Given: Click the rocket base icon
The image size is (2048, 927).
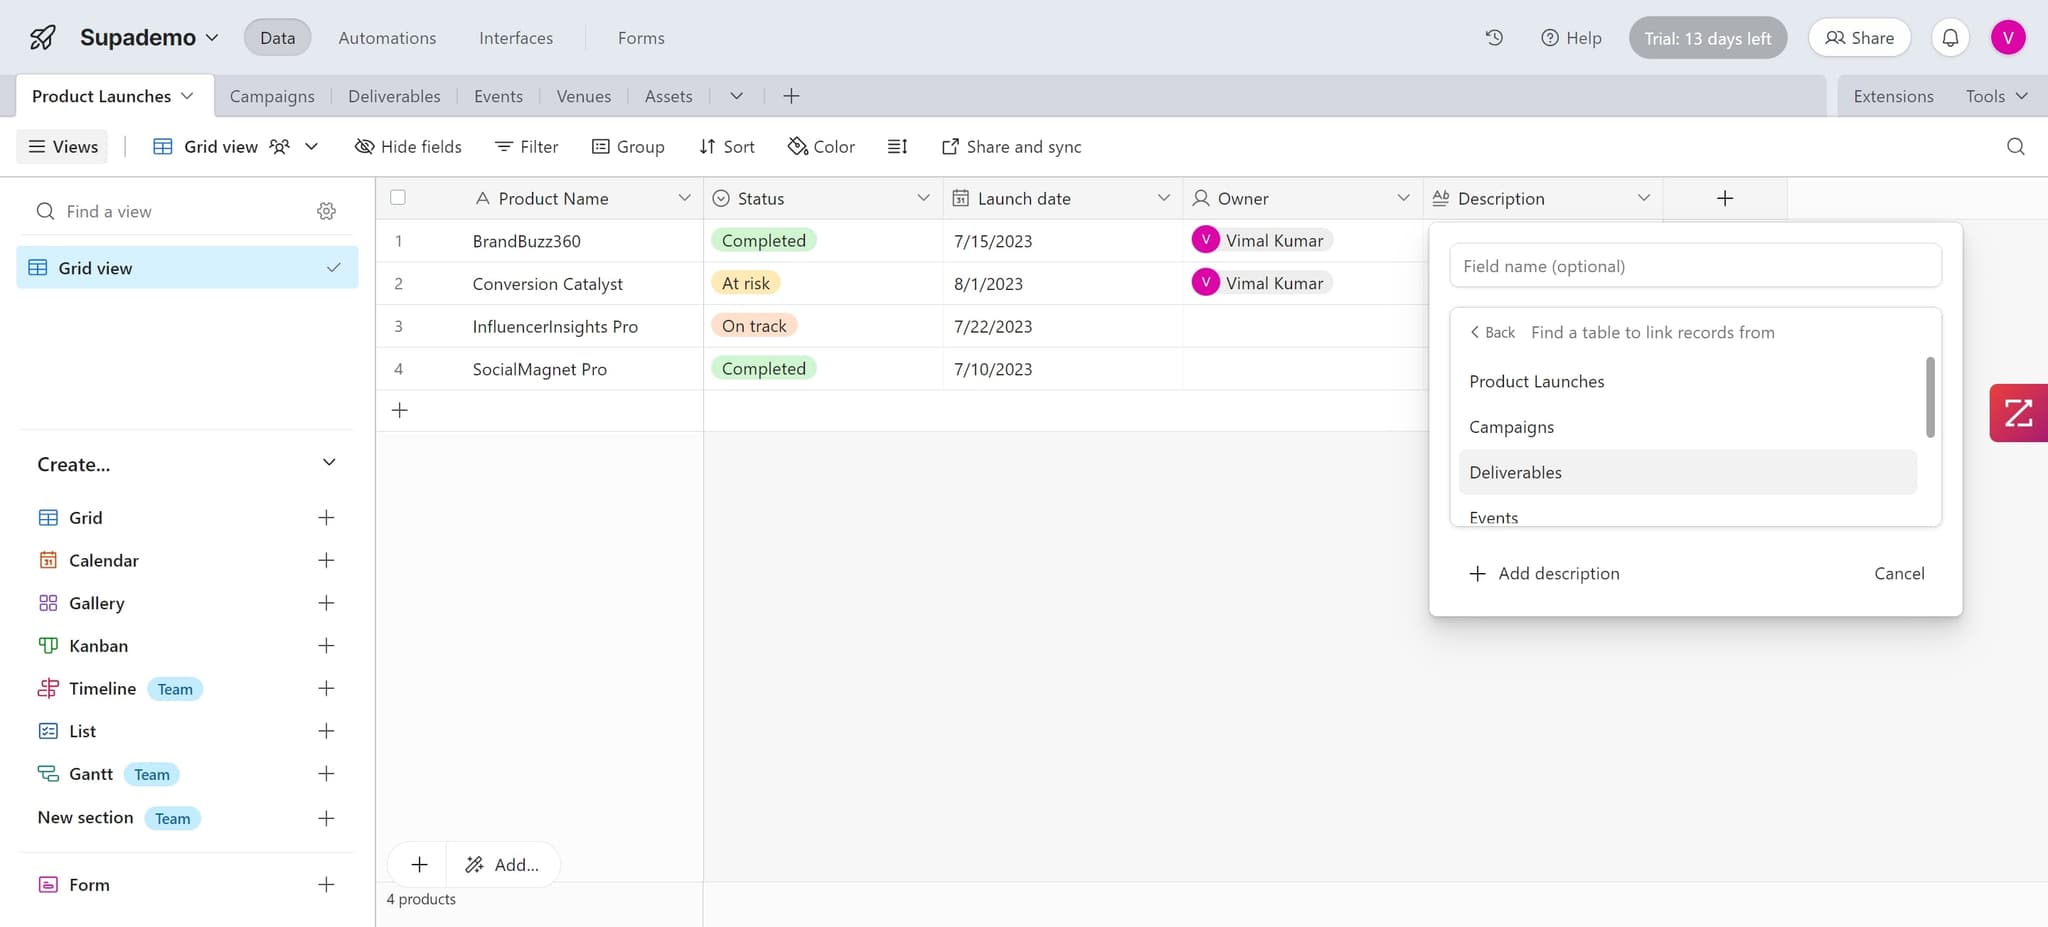Looking at the screenshot, I should (x=42, y=38).
